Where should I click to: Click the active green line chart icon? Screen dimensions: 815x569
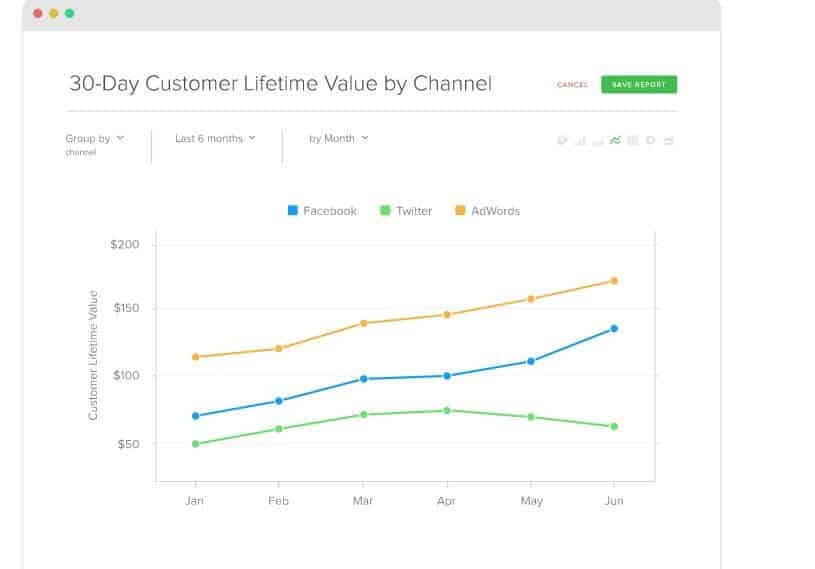(616, 140)
